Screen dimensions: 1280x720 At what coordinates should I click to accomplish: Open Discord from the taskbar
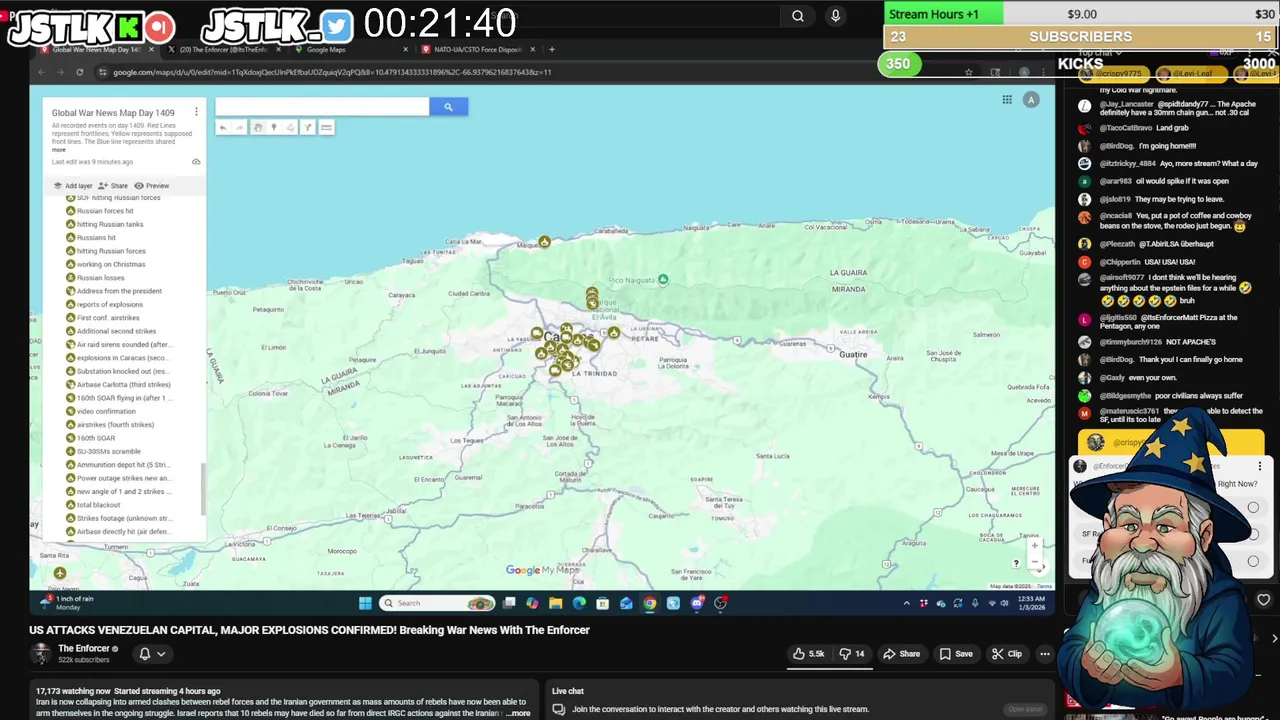point(697,603)
